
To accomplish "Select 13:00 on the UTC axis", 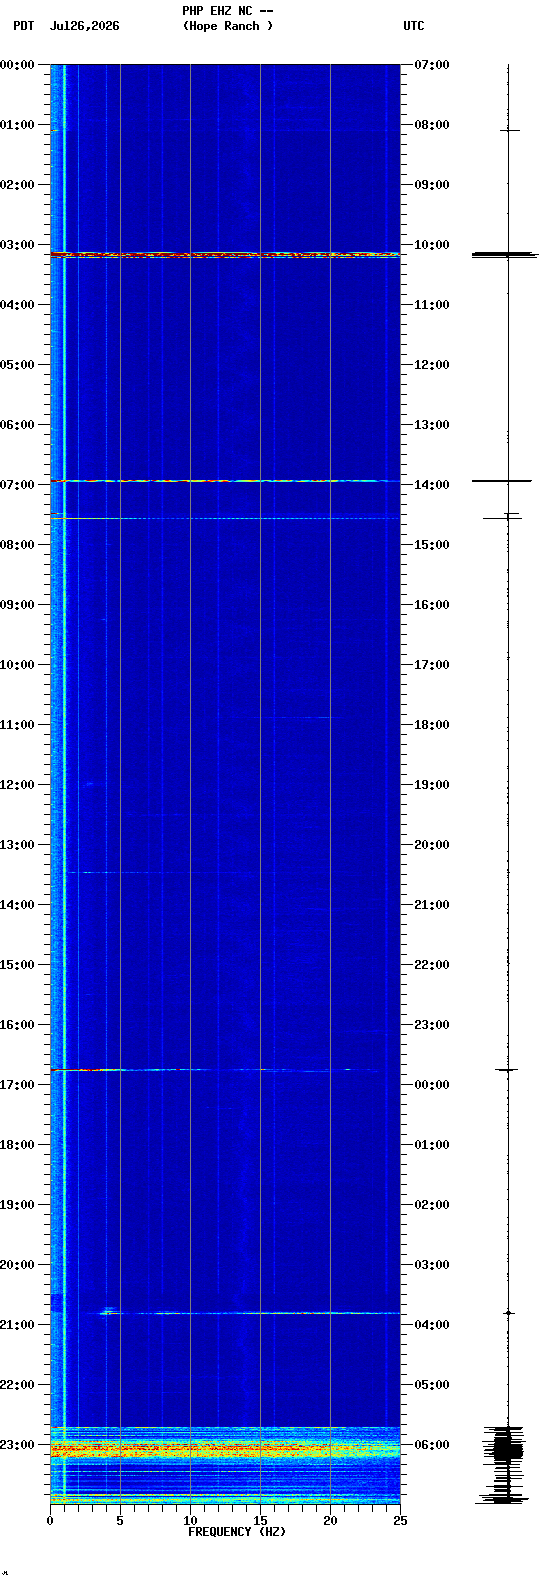I will point(432,425).
